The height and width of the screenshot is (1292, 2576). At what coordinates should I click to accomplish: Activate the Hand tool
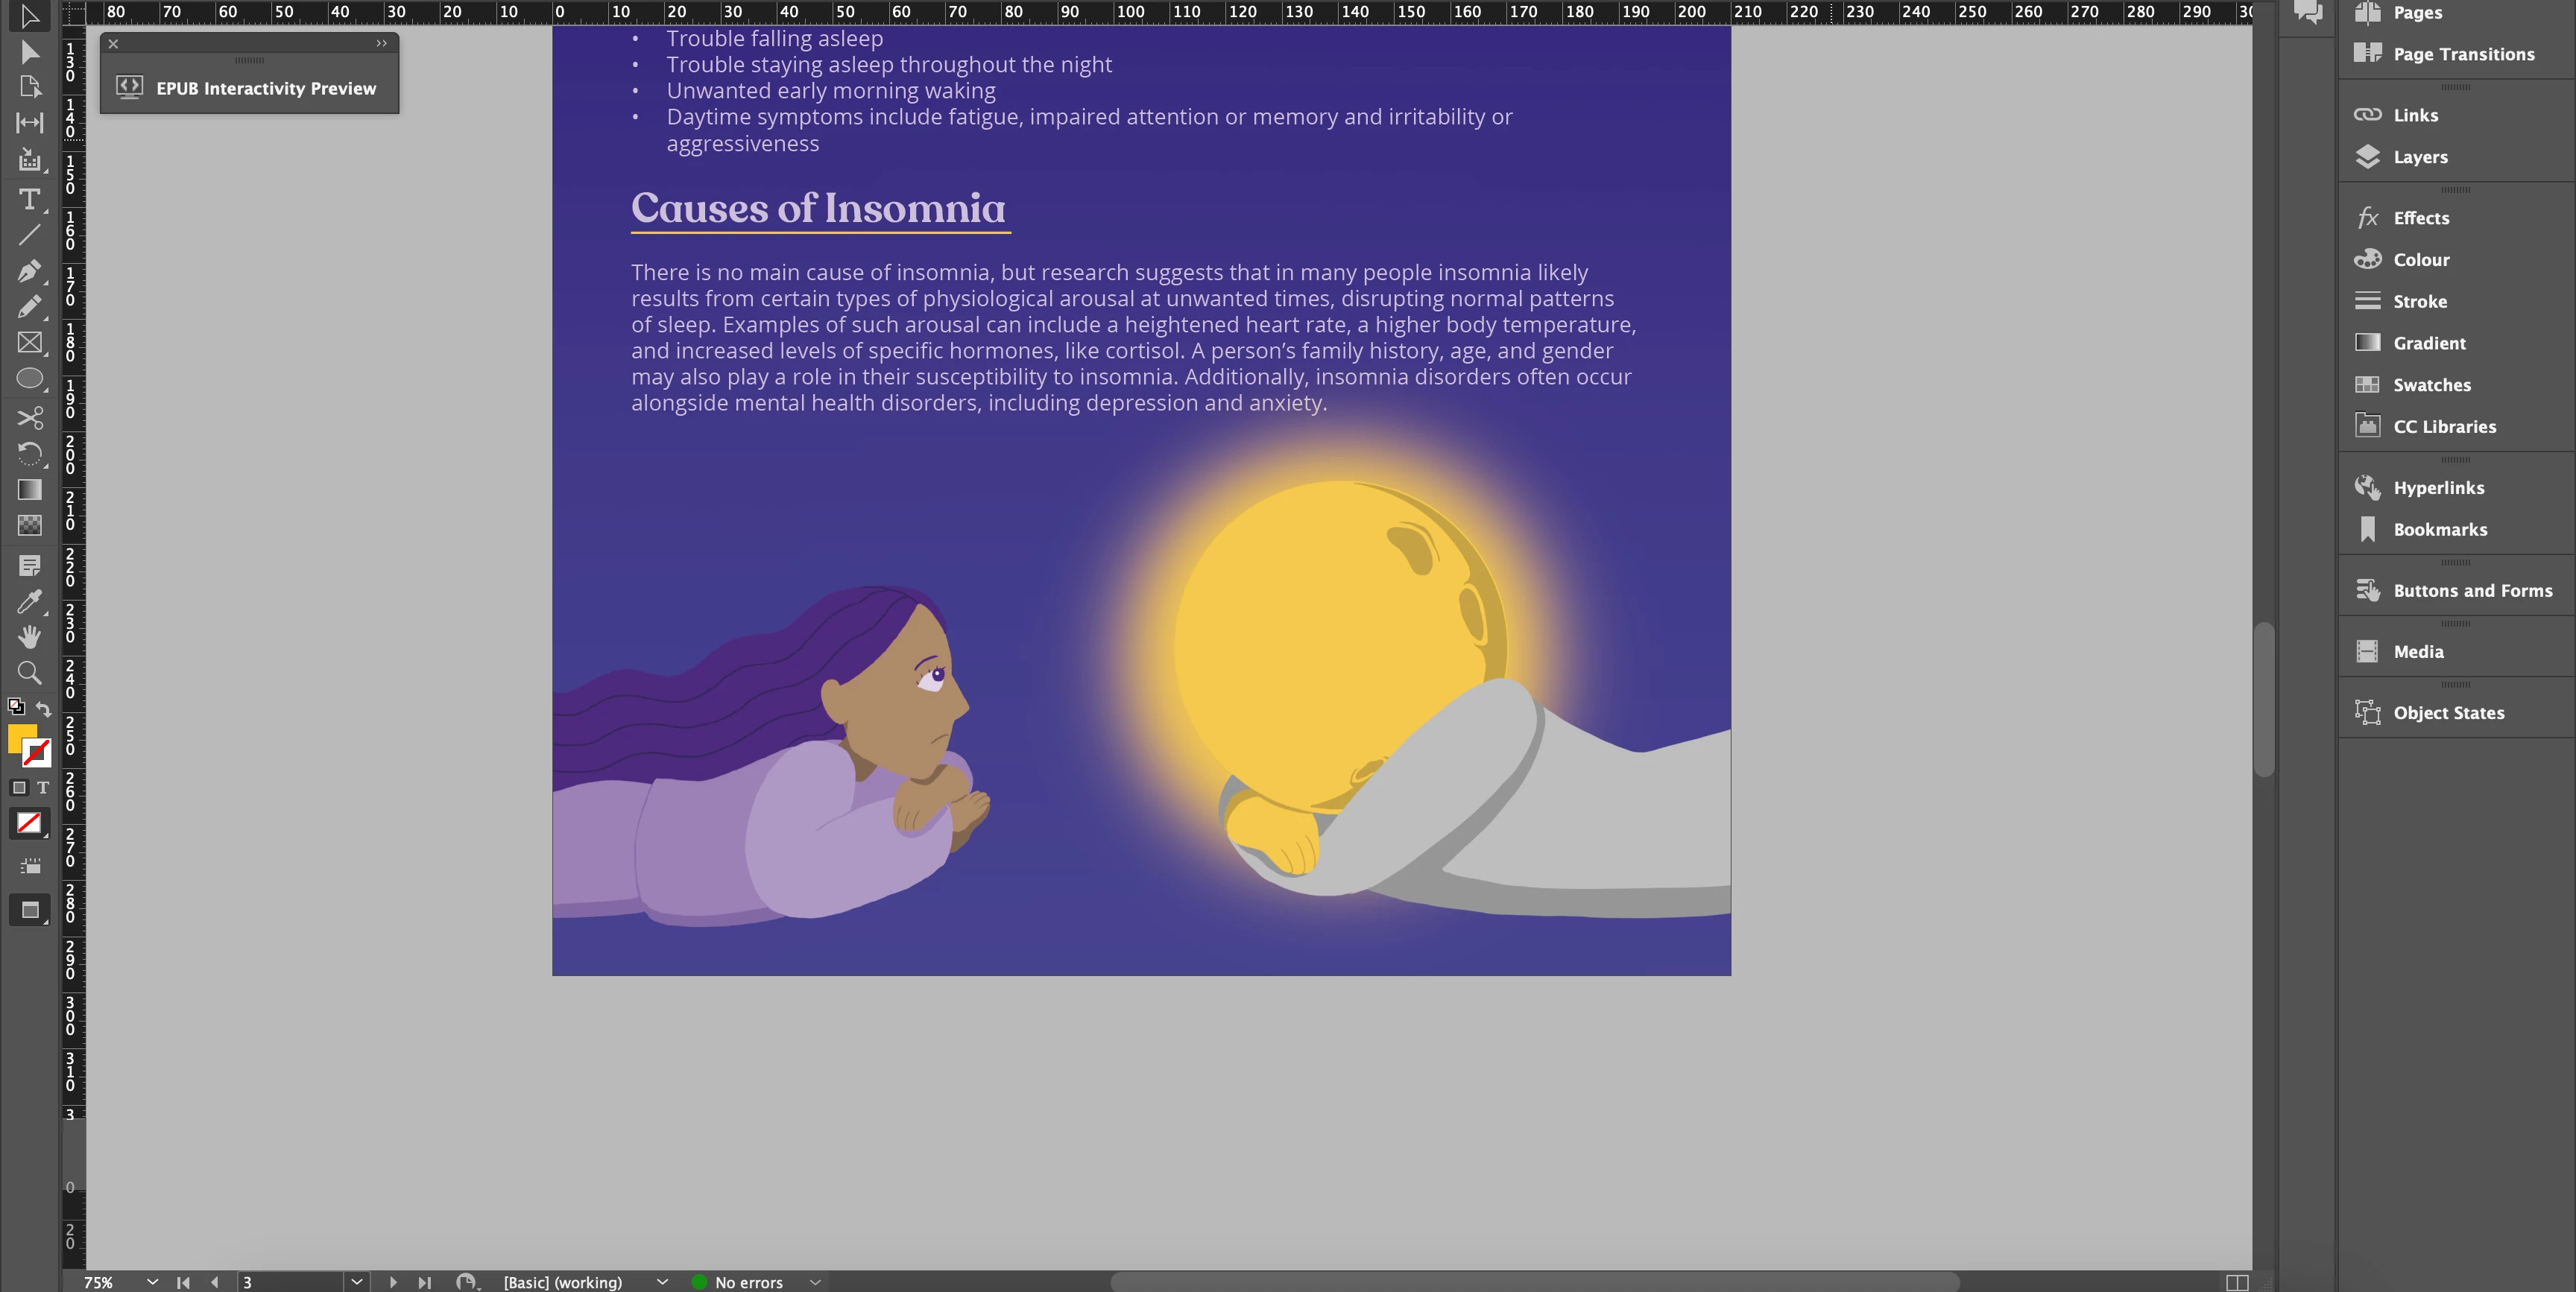(29, 637)
